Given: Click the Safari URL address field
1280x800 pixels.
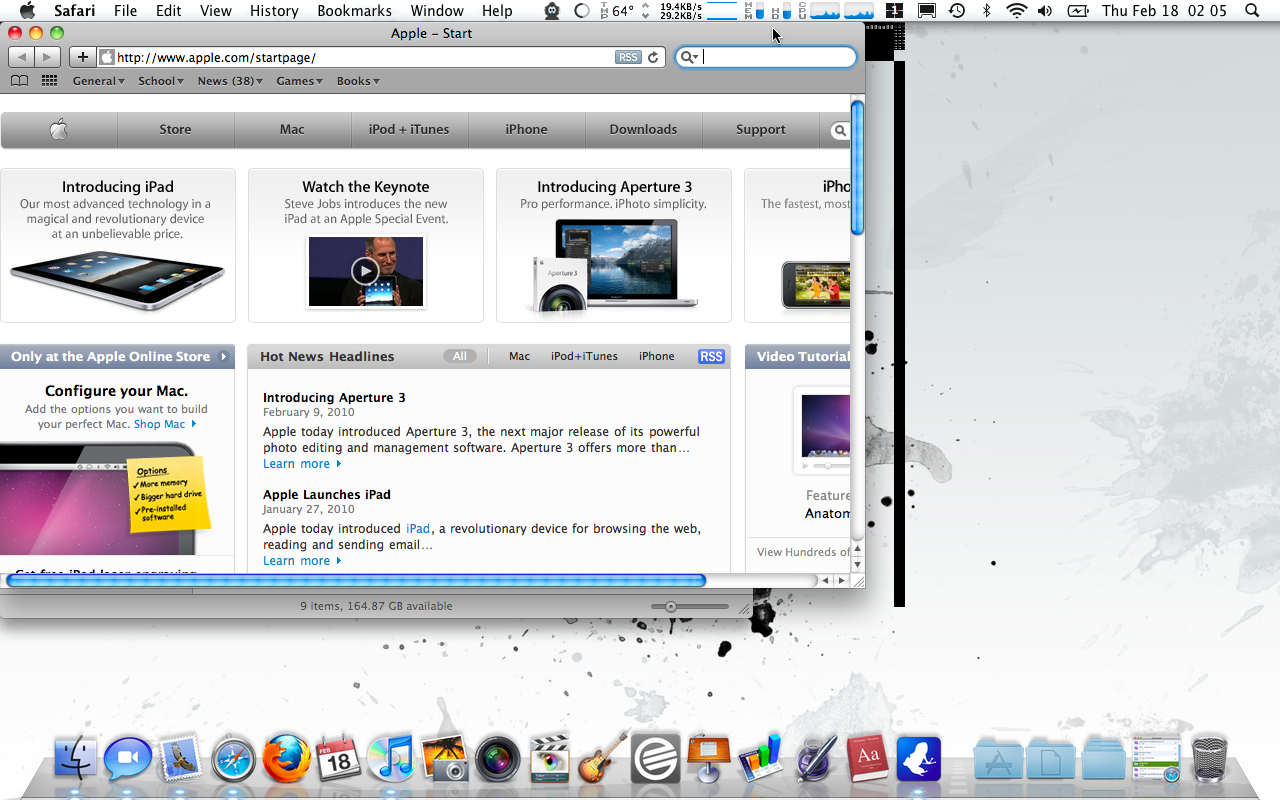Looking at the screenshot, I should [x=365, y=57].
